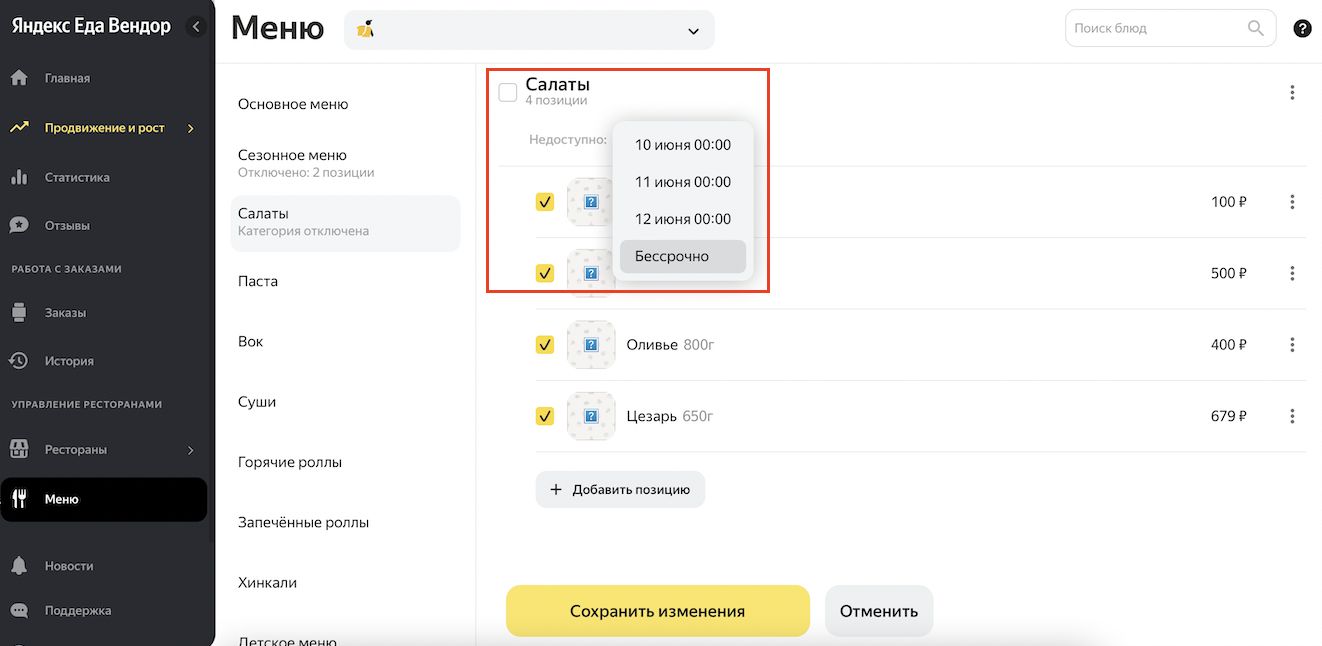Collapse the sidebar with arrow button
Screen dimensions: 1322x646
pyautogui.click(x=196, y=27)
